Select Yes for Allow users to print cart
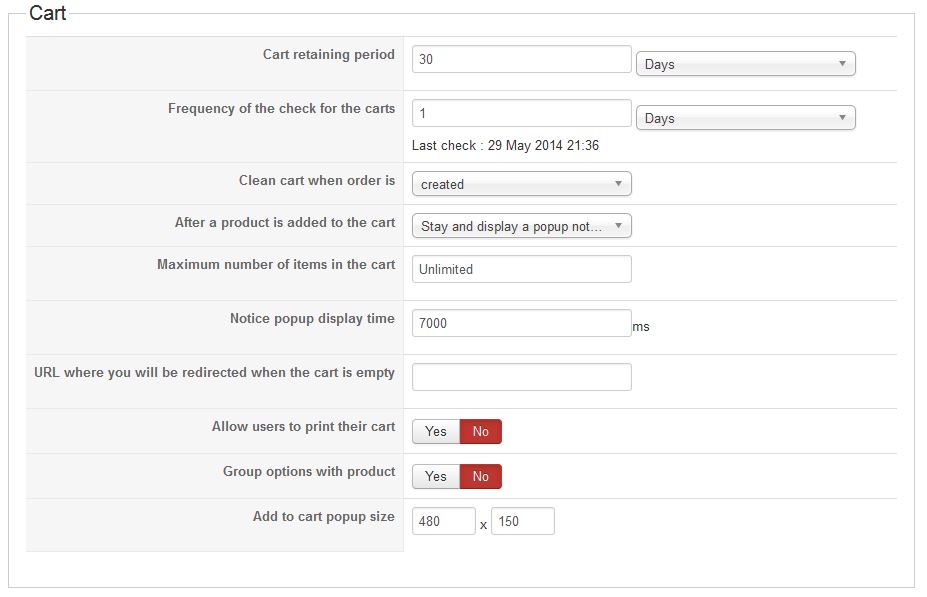Viewport: 927px width, 597px height. pos(436,431)
